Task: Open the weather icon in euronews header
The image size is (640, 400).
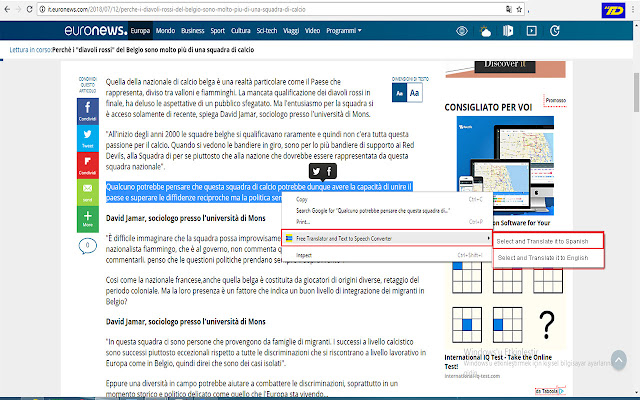Action: [x=485, y=31]
